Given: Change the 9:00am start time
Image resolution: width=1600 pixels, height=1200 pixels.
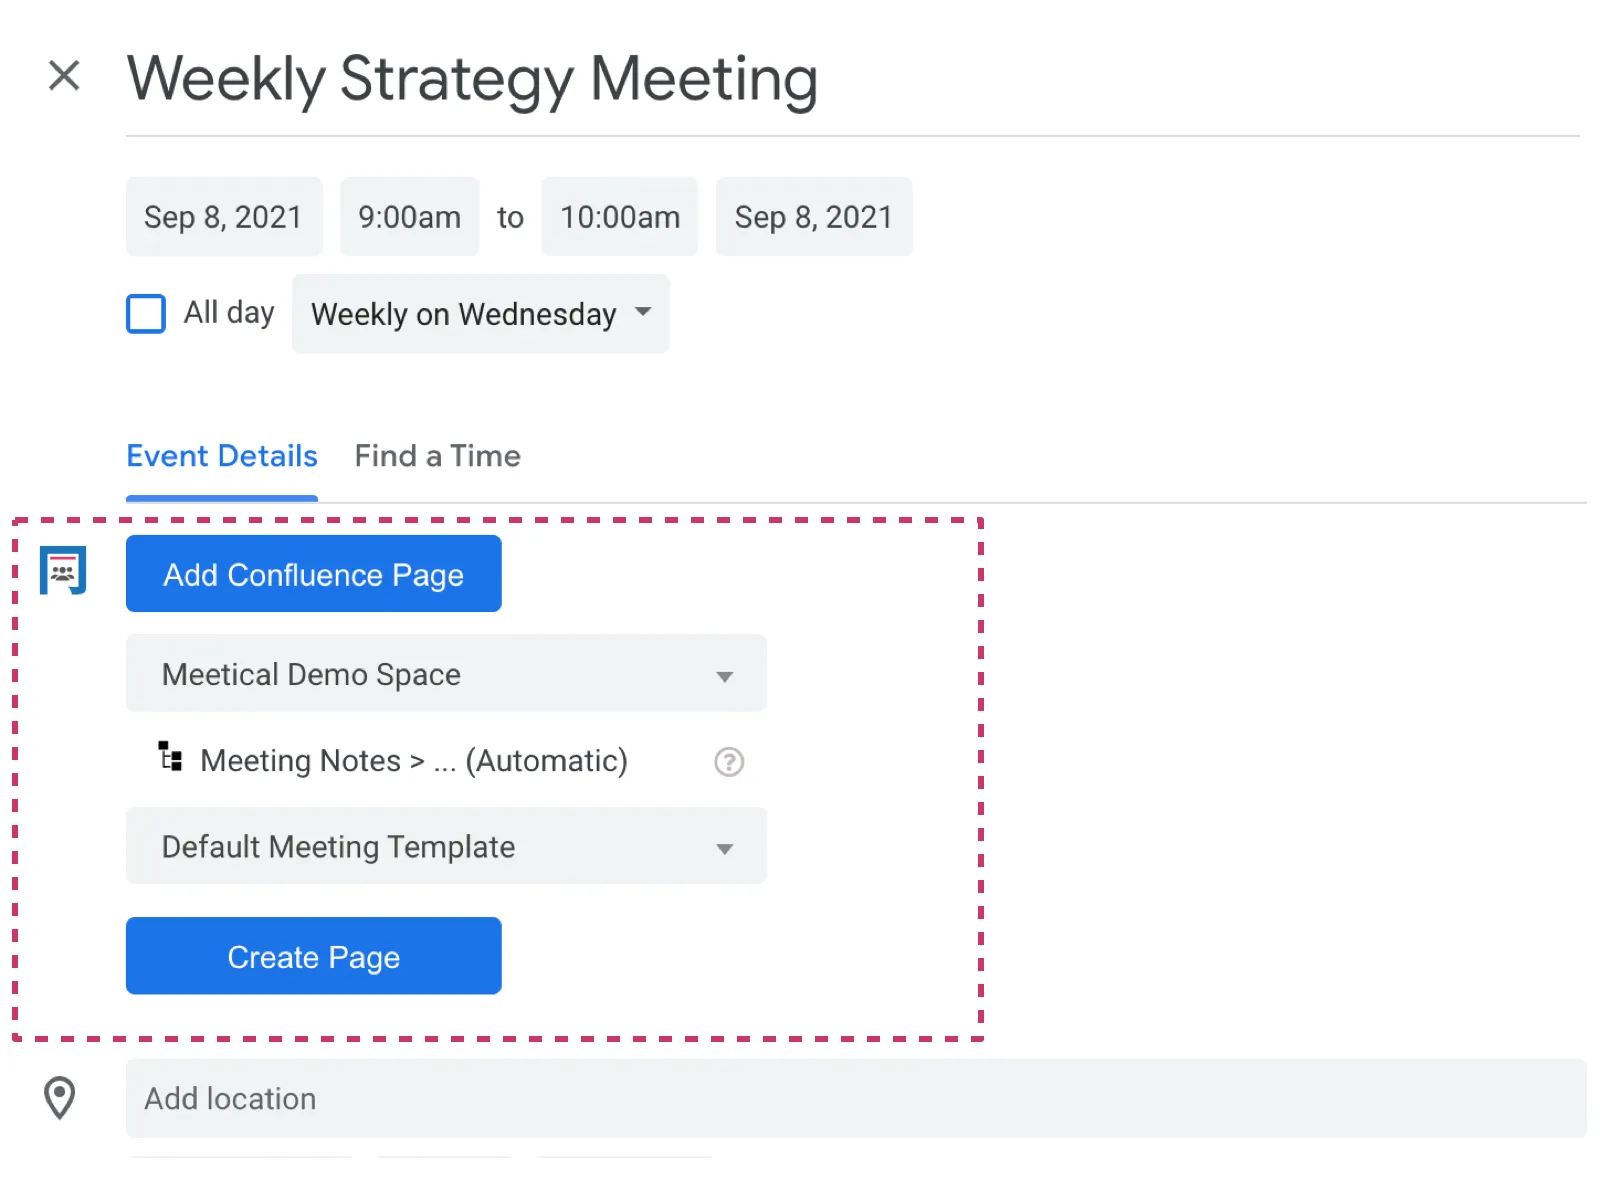Looking at the screenshot, I should (409, 217).
